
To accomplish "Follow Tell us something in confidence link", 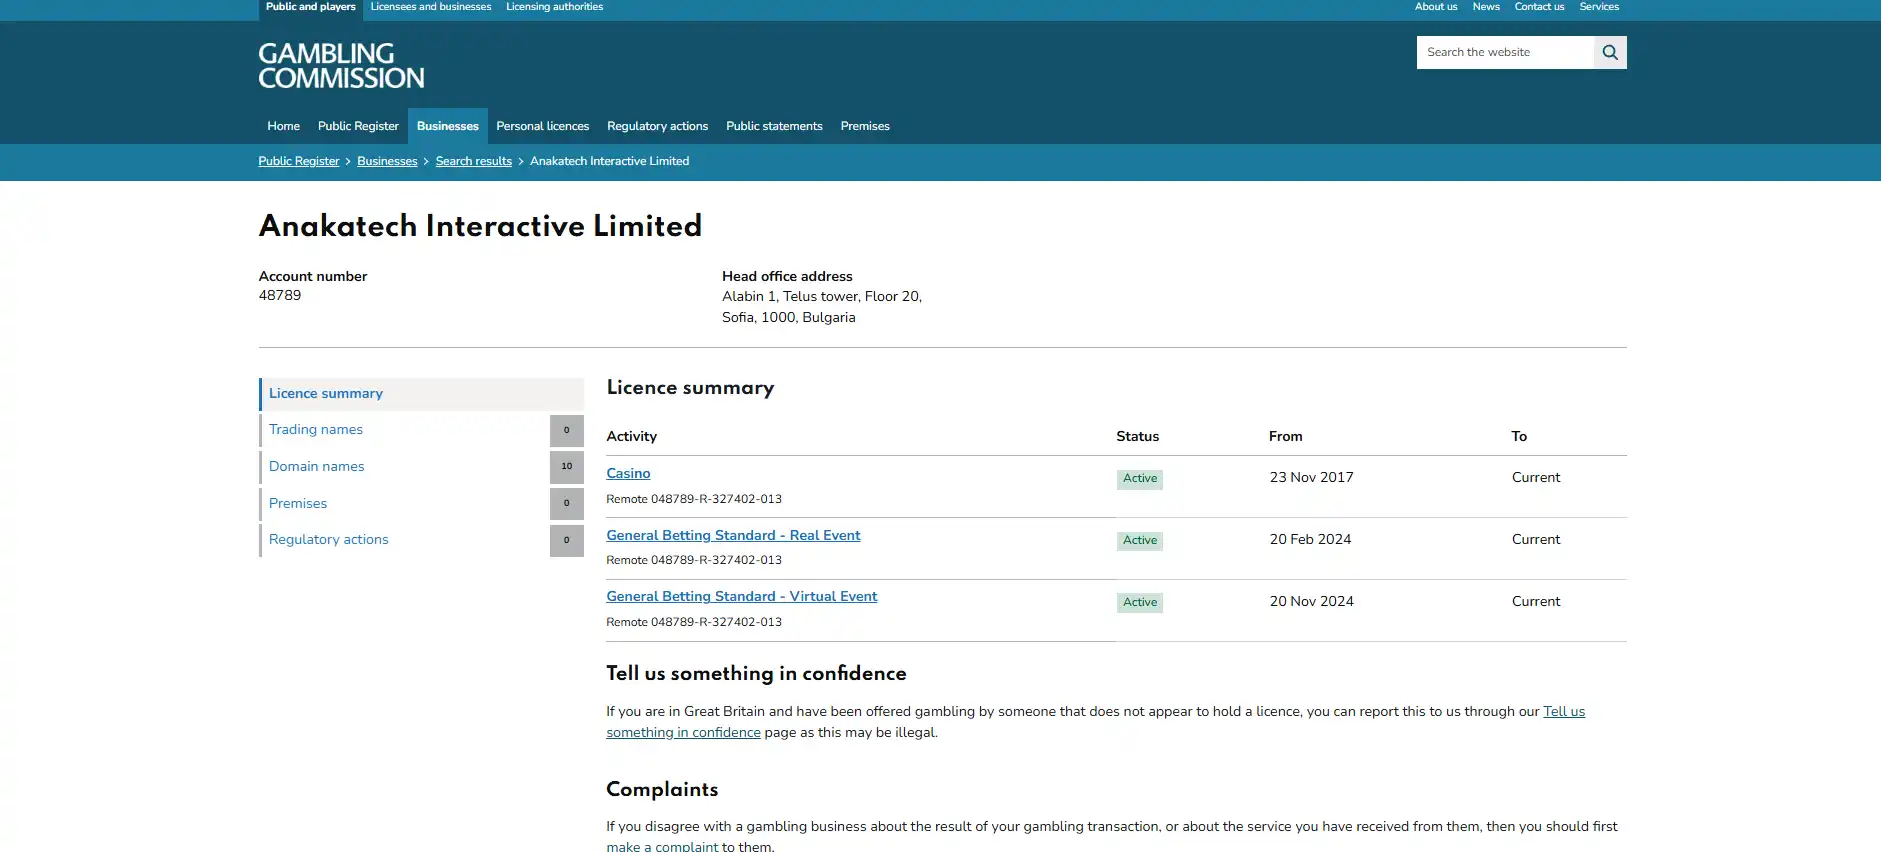I will pos(1095,722).
